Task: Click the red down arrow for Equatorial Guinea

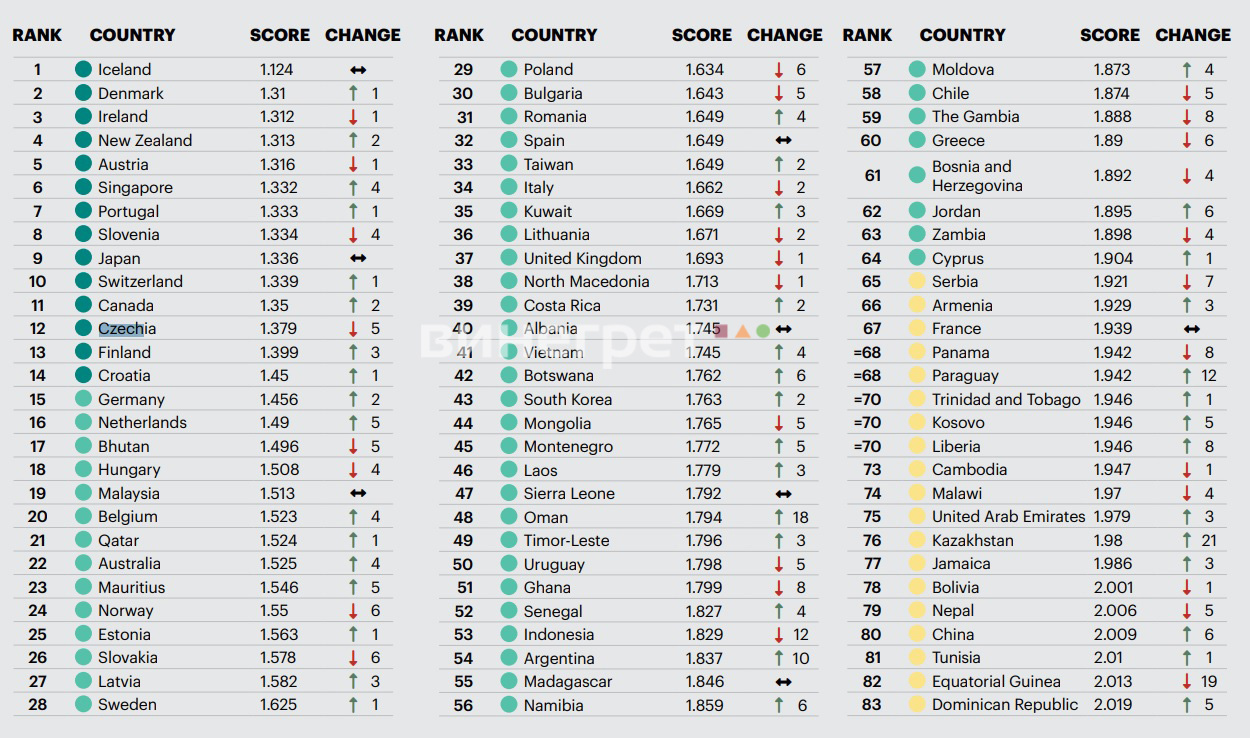Action: click(x=1187, y=681)
